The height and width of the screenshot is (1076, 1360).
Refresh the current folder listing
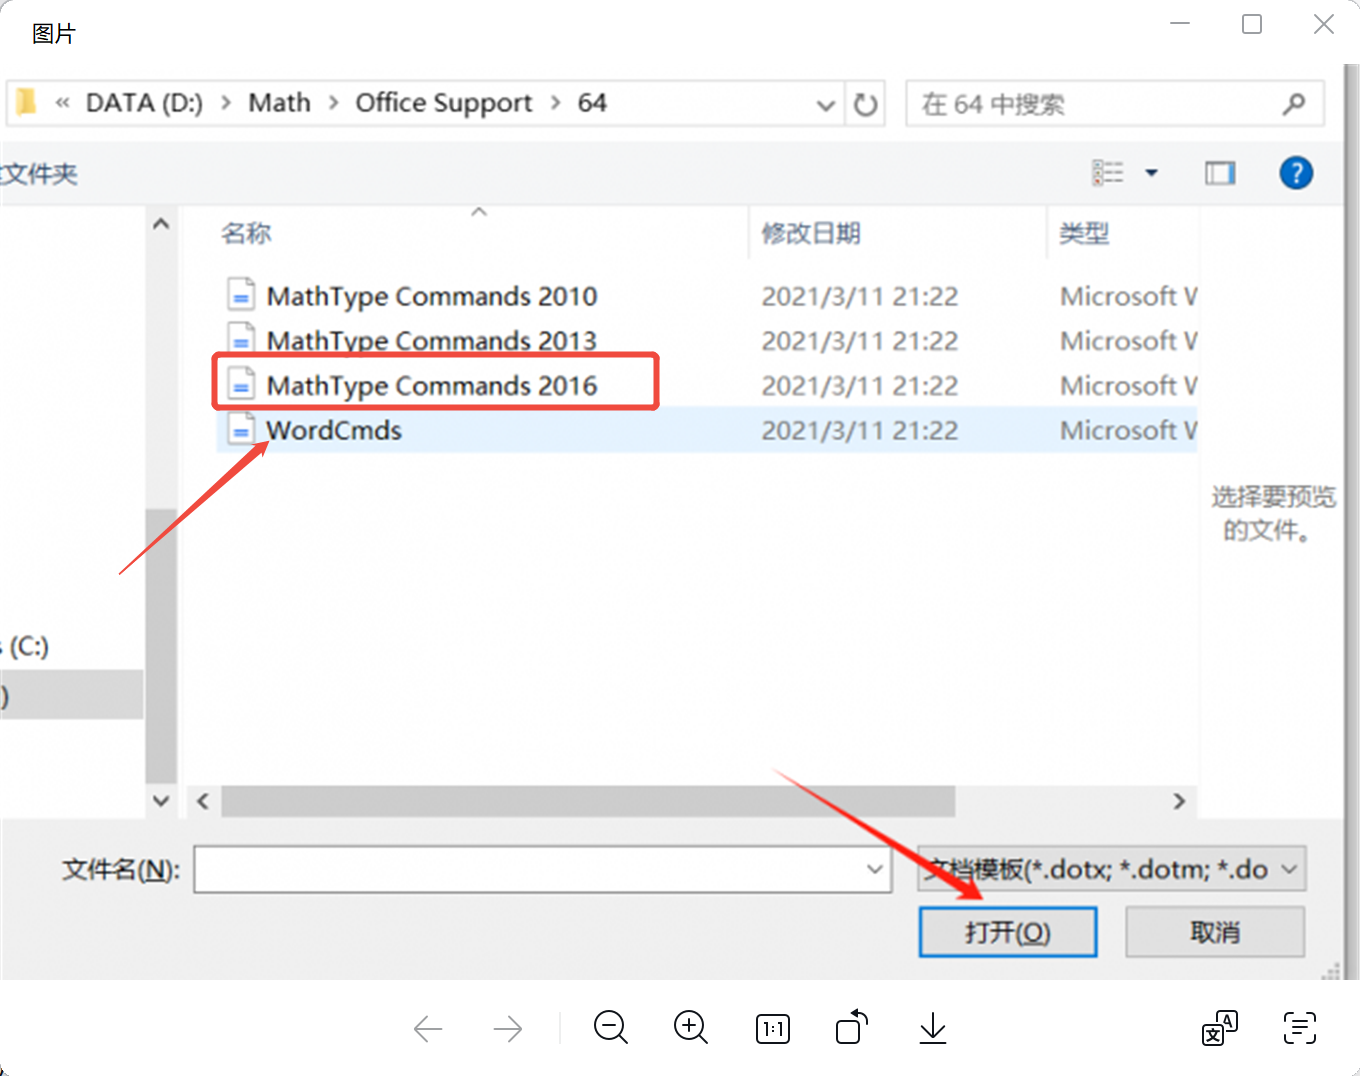coord(866,104)
